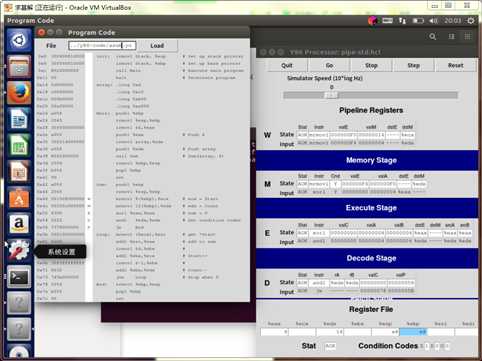Open LibreOffice Impress from the dock

[19, 172]
